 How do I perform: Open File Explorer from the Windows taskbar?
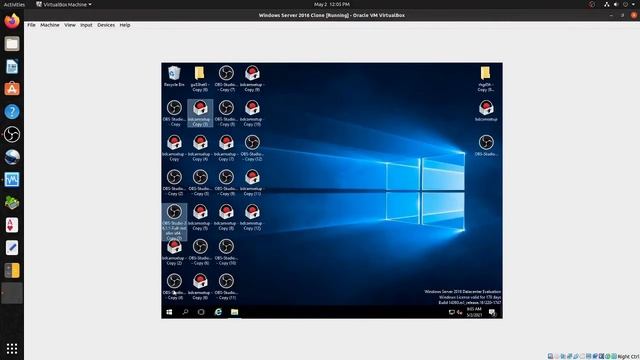pos(234,312)
